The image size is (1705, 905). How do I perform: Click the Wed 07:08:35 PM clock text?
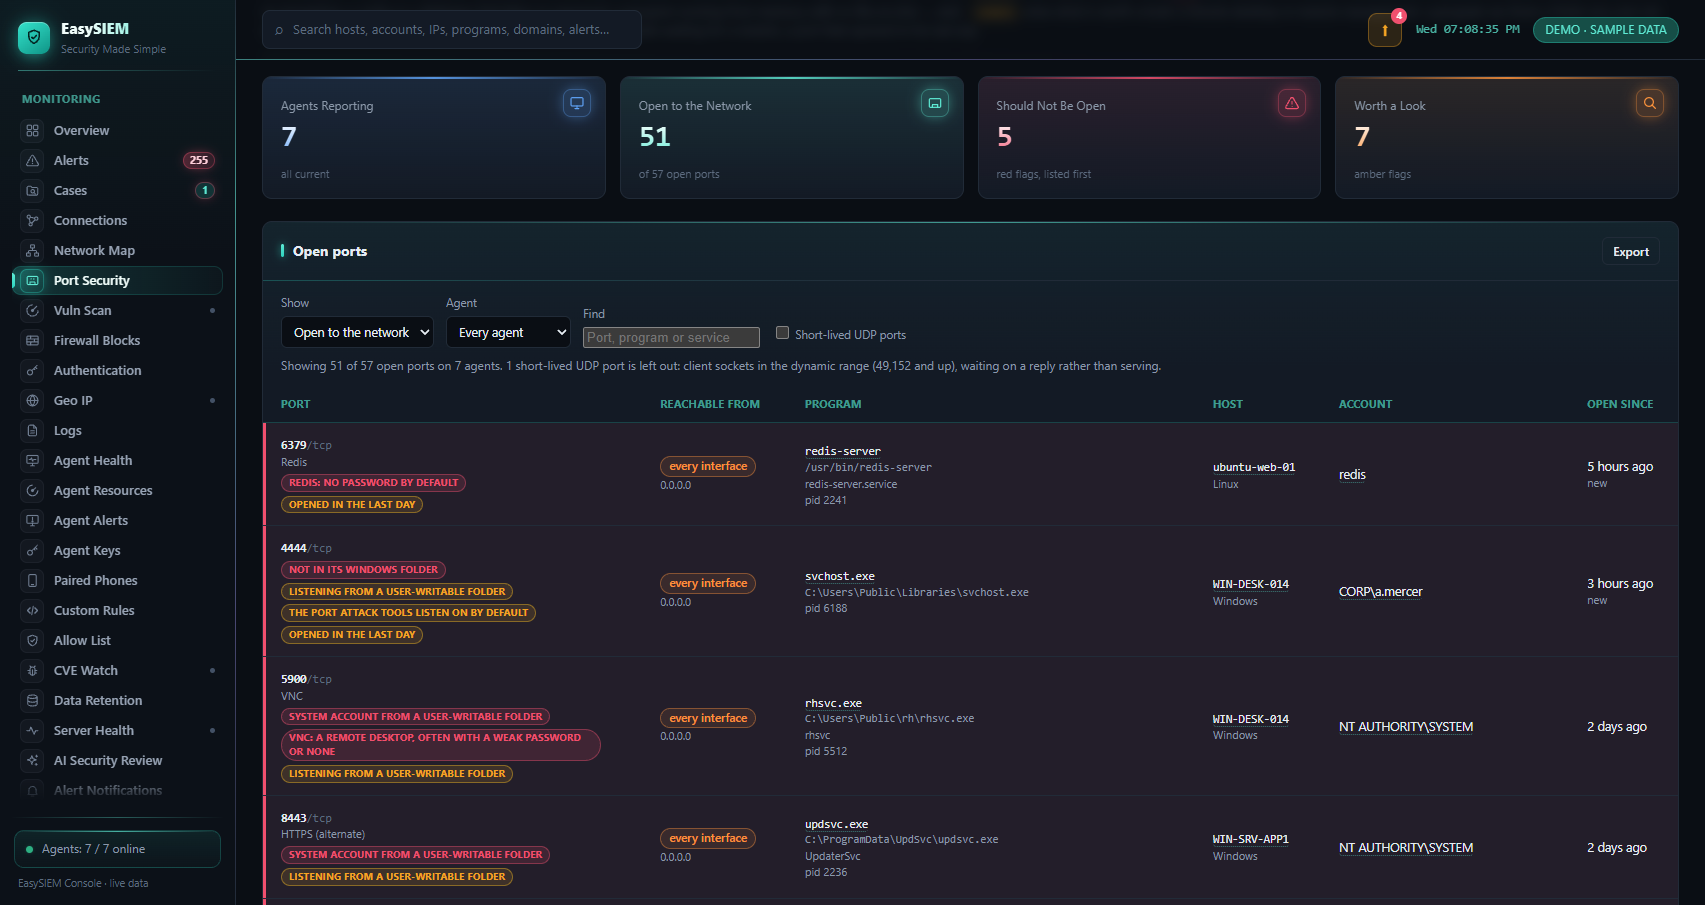click(x=1467, y=30)
